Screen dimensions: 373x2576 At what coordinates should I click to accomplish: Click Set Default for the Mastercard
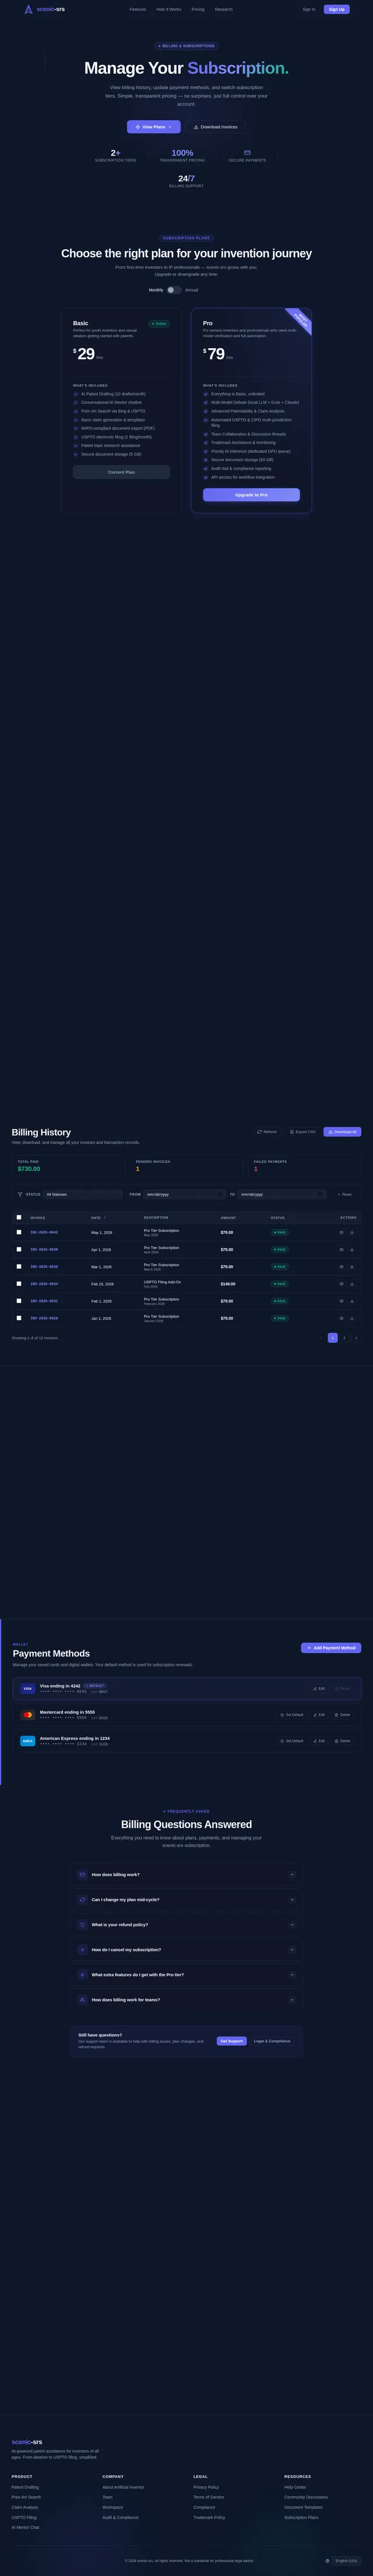point(292,1715)
